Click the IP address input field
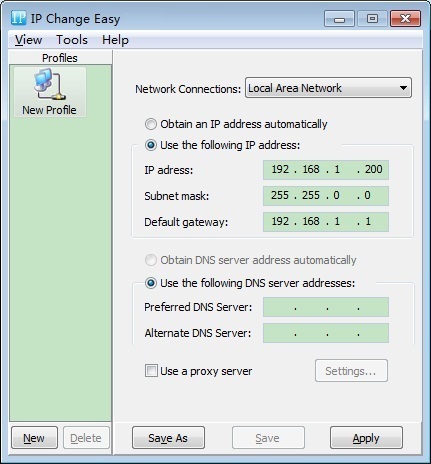 tap(326, 170)
